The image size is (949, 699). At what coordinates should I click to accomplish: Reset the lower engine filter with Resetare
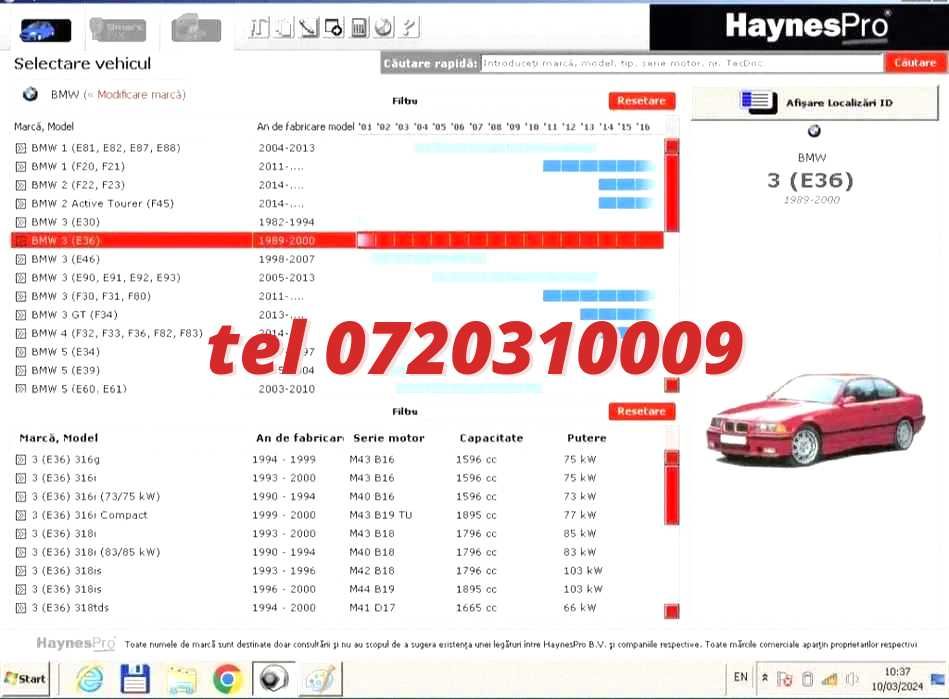(x=642, y=412)
